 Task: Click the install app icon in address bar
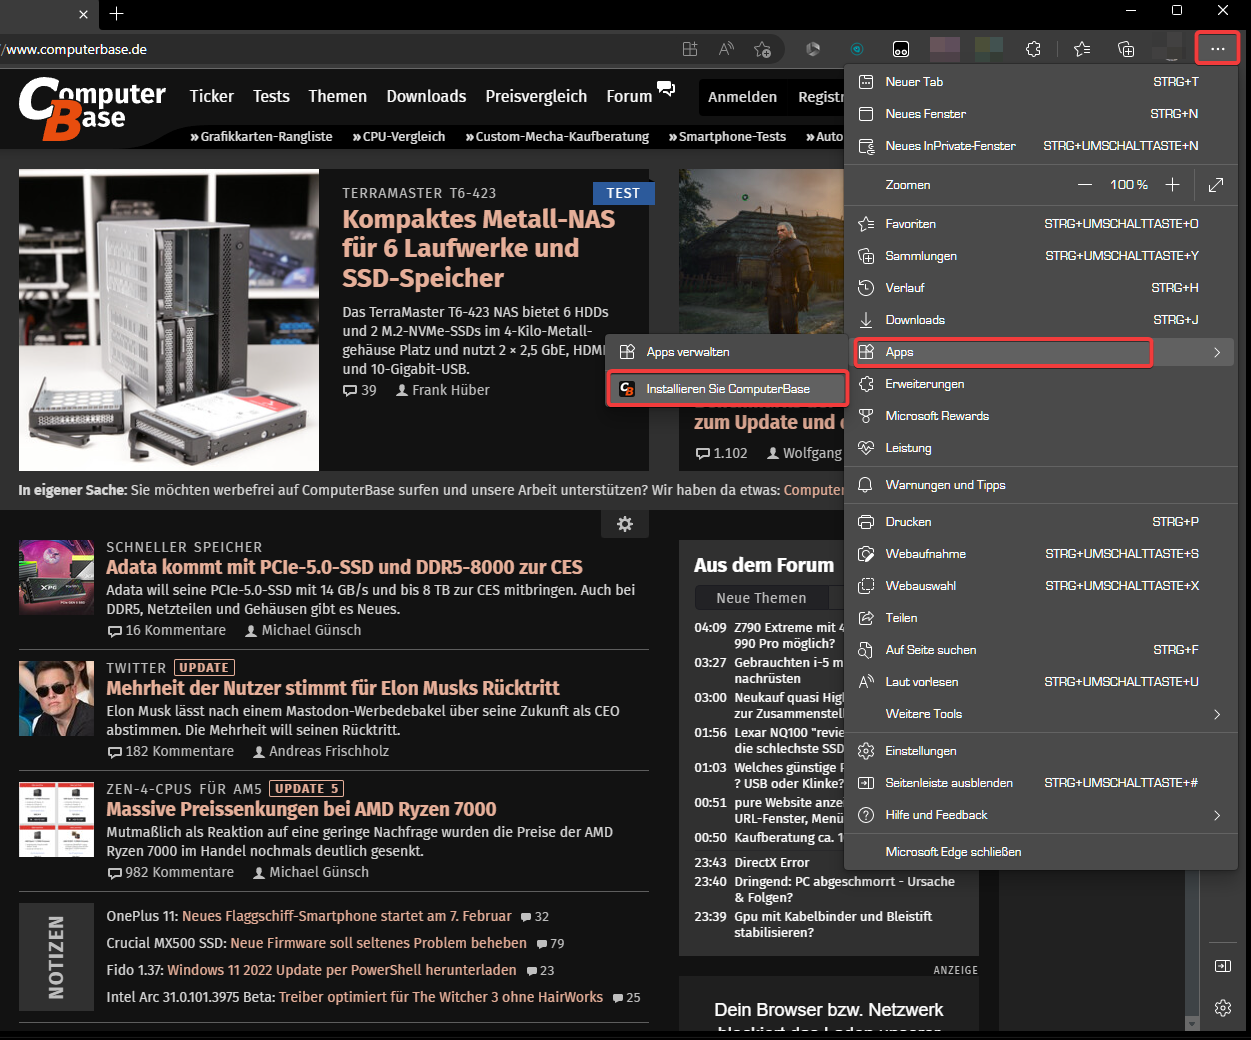(690, 49)
